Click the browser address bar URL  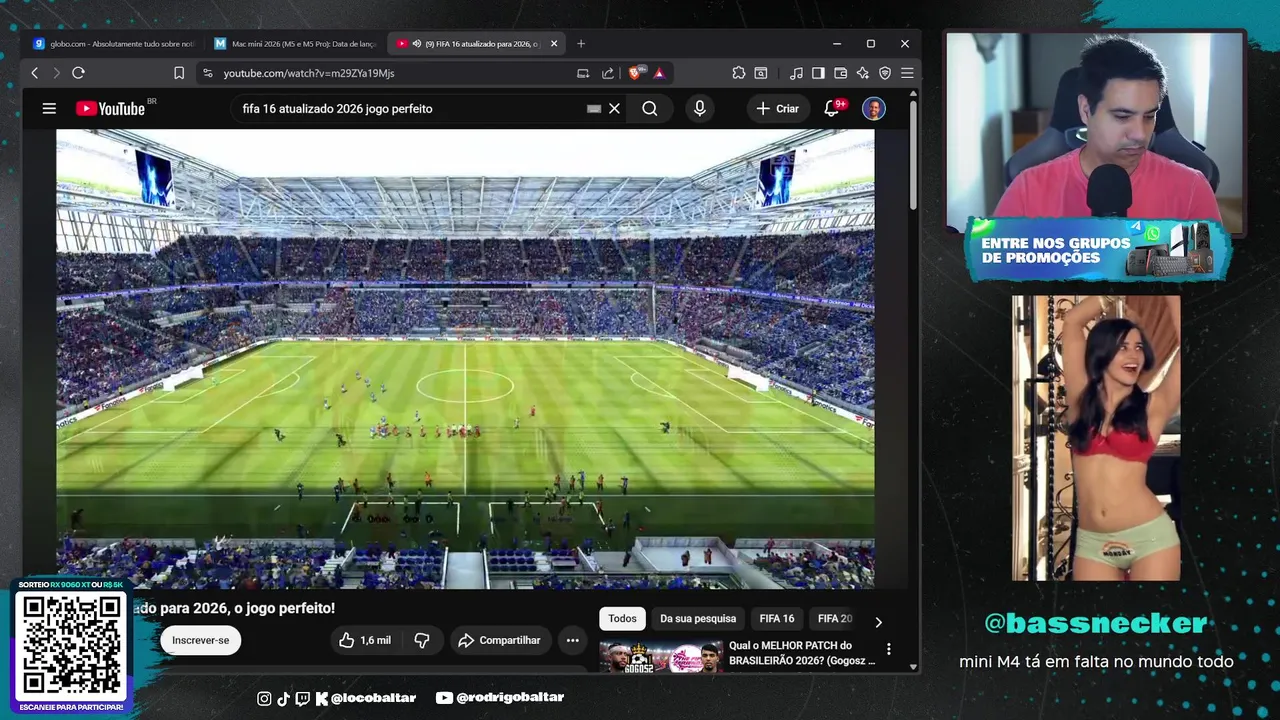click(309, 73)
